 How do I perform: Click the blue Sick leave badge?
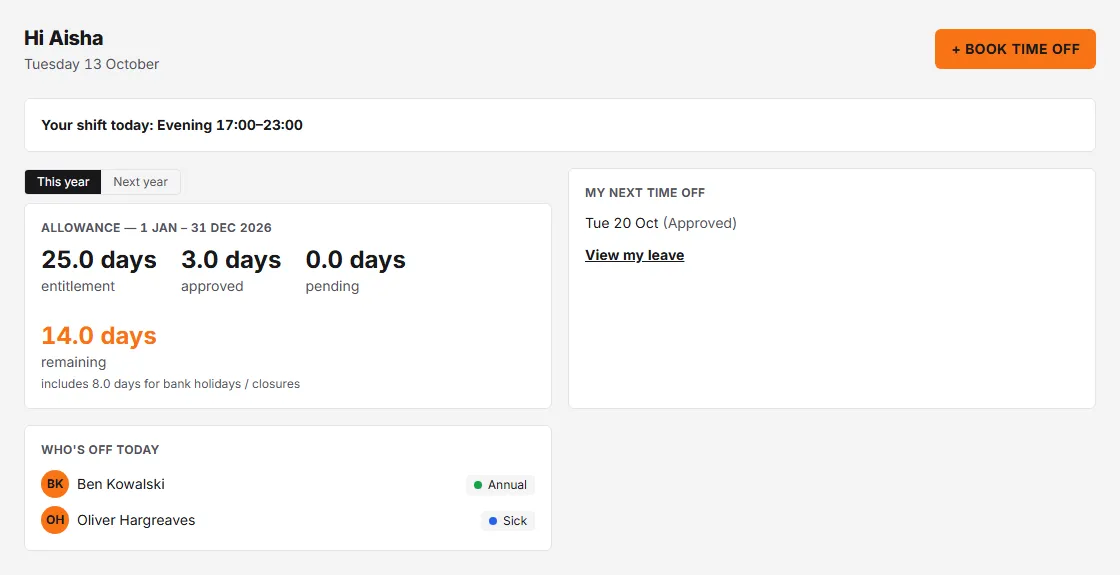click(x=508, y=521)
